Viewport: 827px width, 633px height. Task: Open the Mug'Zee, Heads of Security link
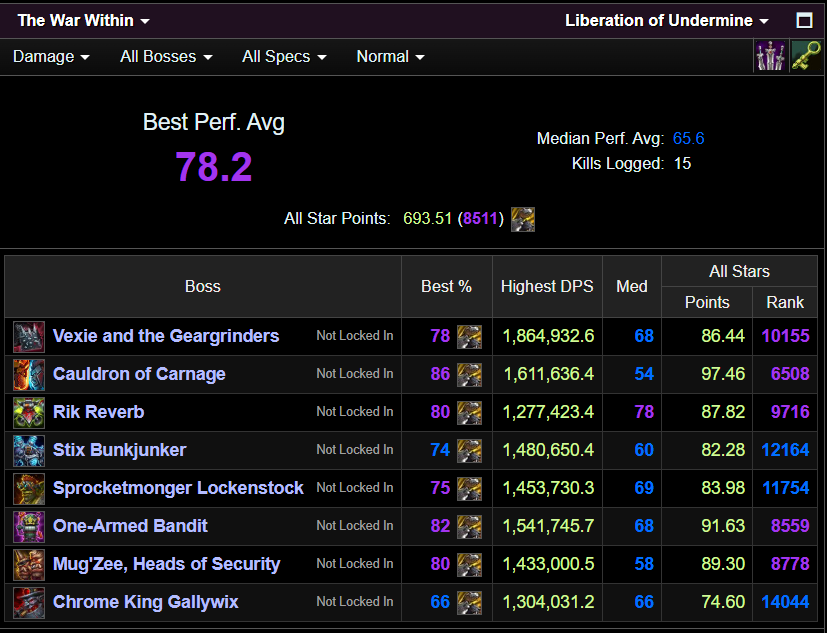(166, 564)
